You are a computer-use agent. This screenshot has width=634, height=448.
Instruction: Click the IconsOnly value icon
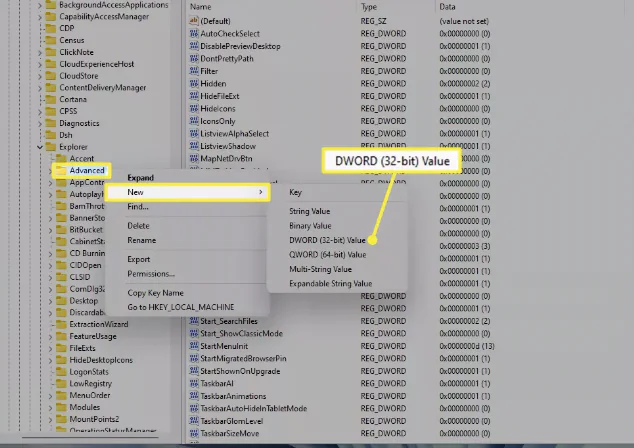tap(194, 121)
